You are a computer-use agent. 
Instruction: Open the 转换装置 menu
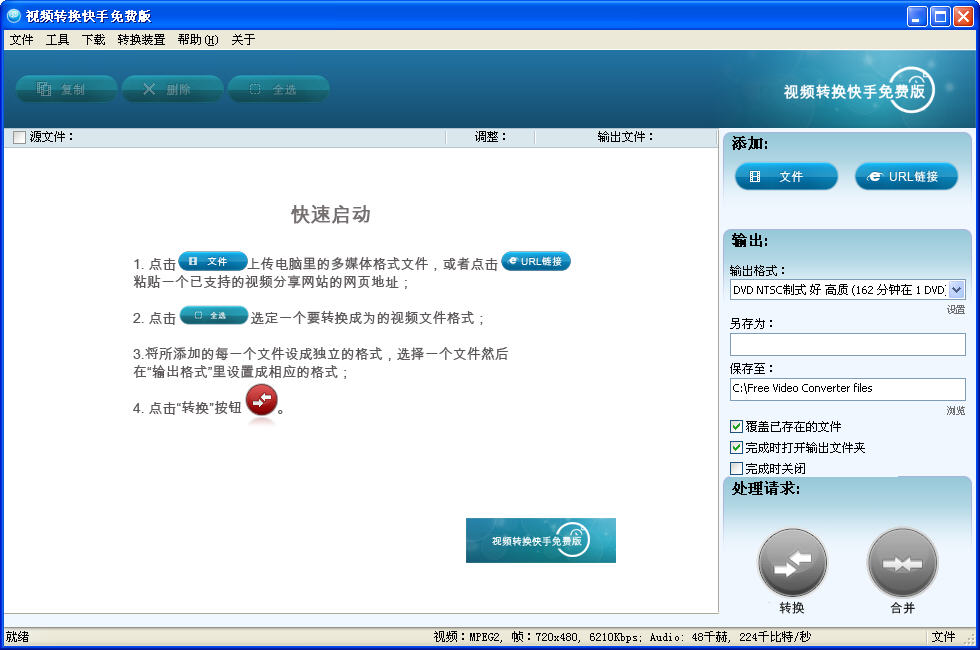[x=141, y=39]
